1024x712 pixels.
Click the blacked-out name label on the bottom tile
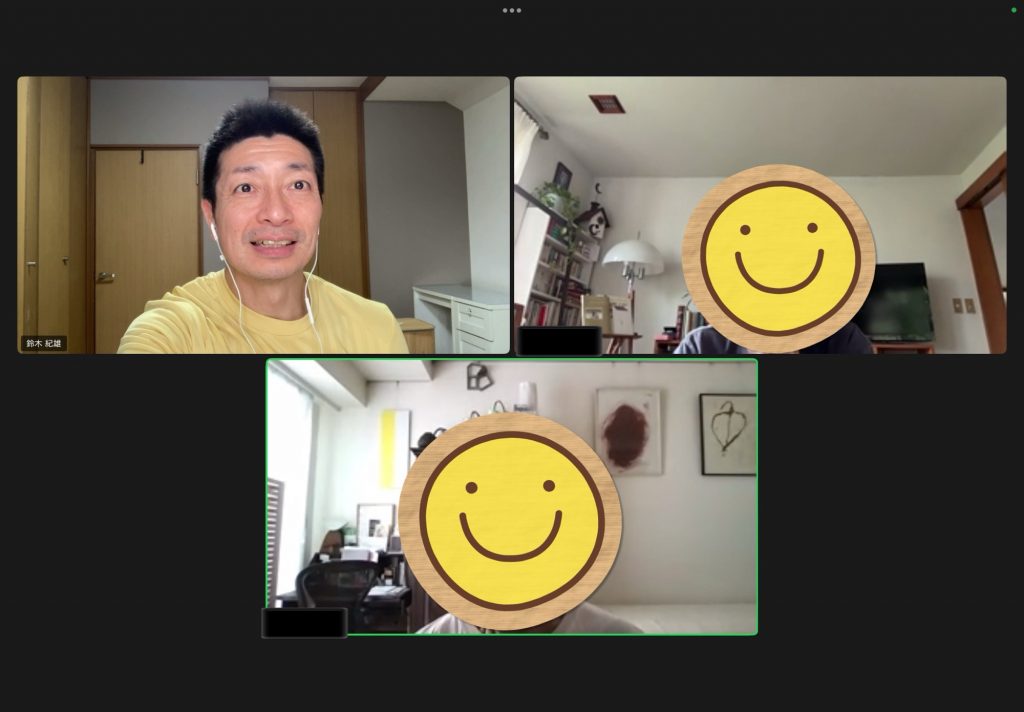click(304, 622)
